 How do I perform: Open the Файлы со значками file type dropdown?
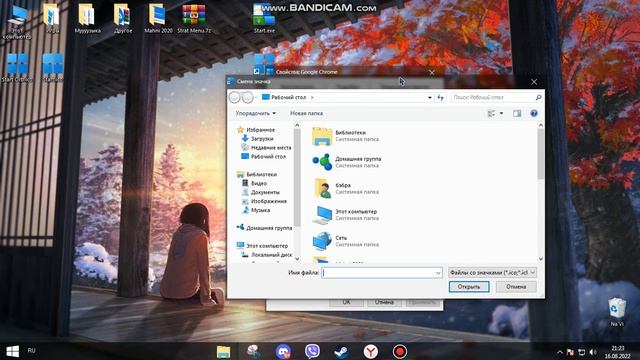[x=492, y=273]
